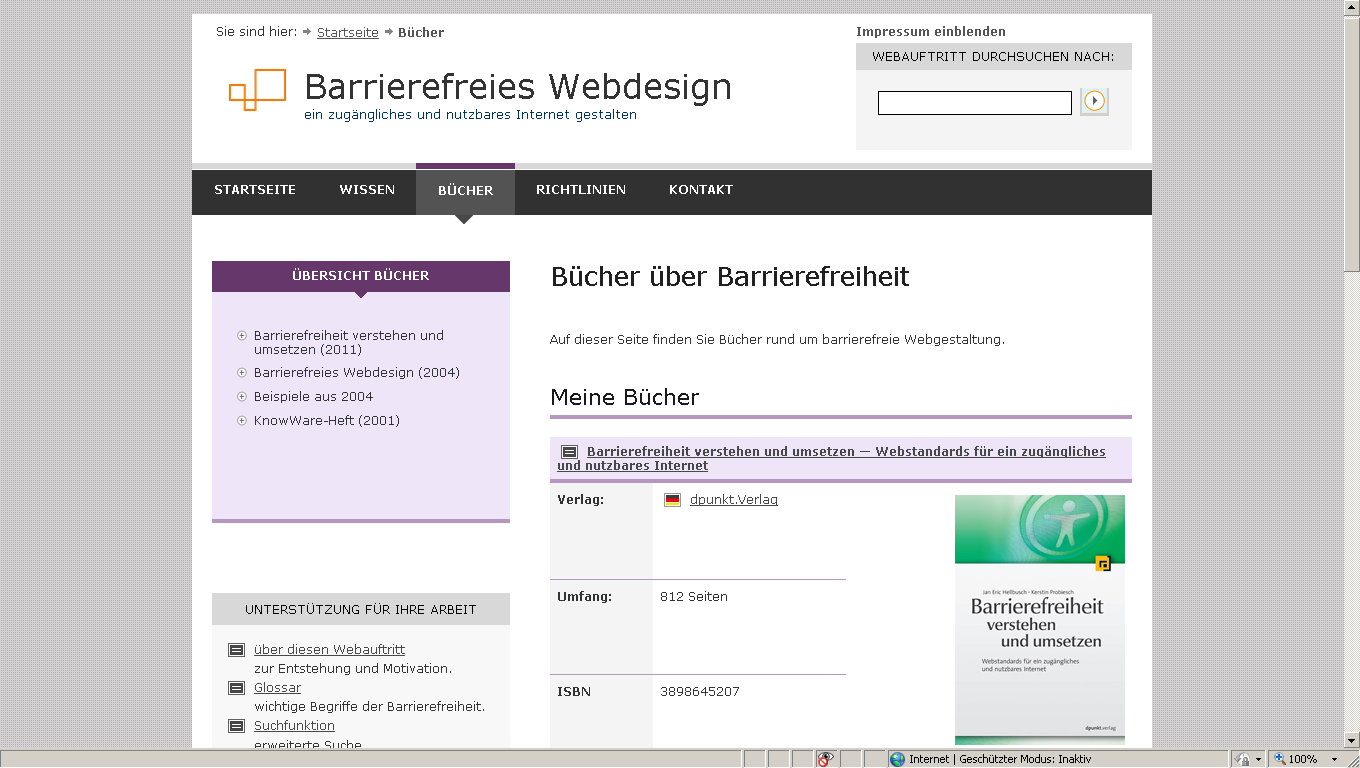Click the German flag icon beside dpunkt.Verlag
The width and height of the screenshot is (1360, 768).
pos(671,499)
